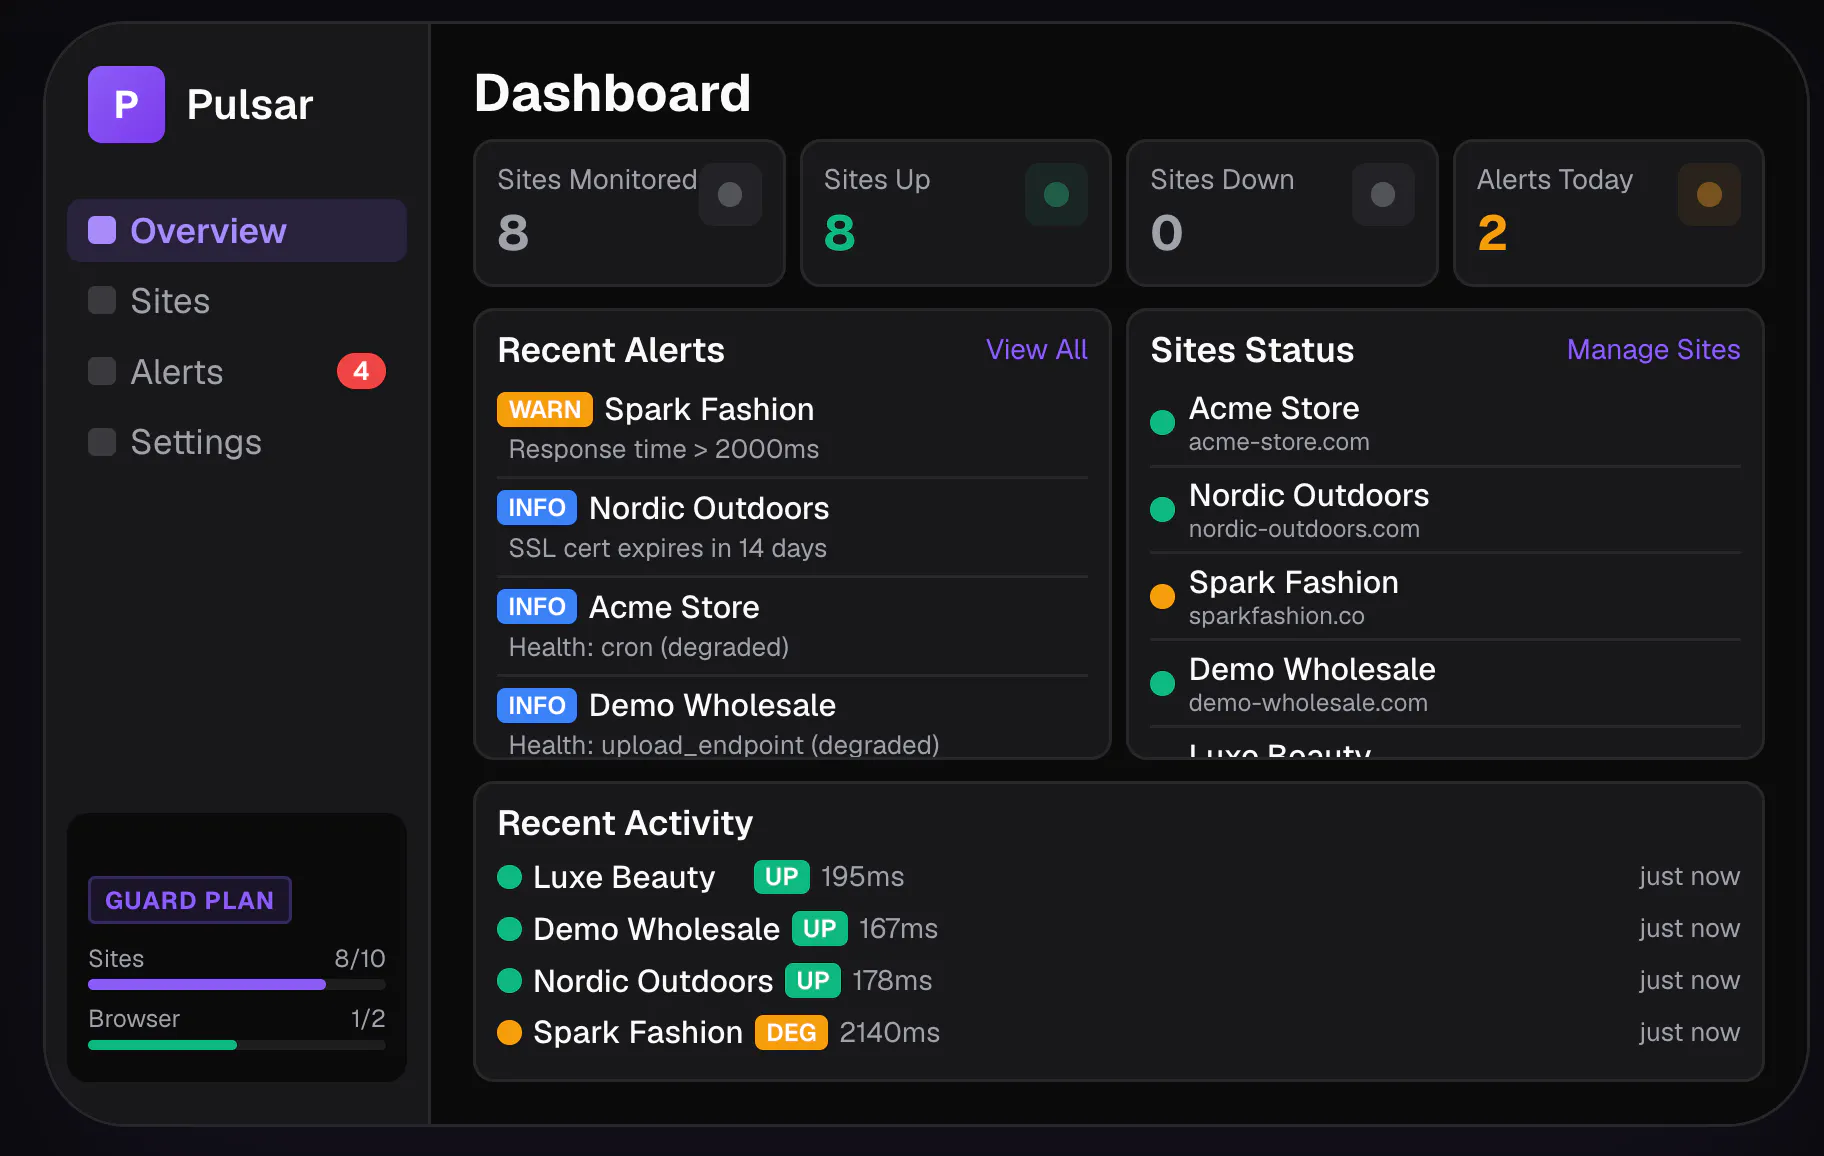Click Luxe Beauty dot in Recent Activity

click(509, 877)
